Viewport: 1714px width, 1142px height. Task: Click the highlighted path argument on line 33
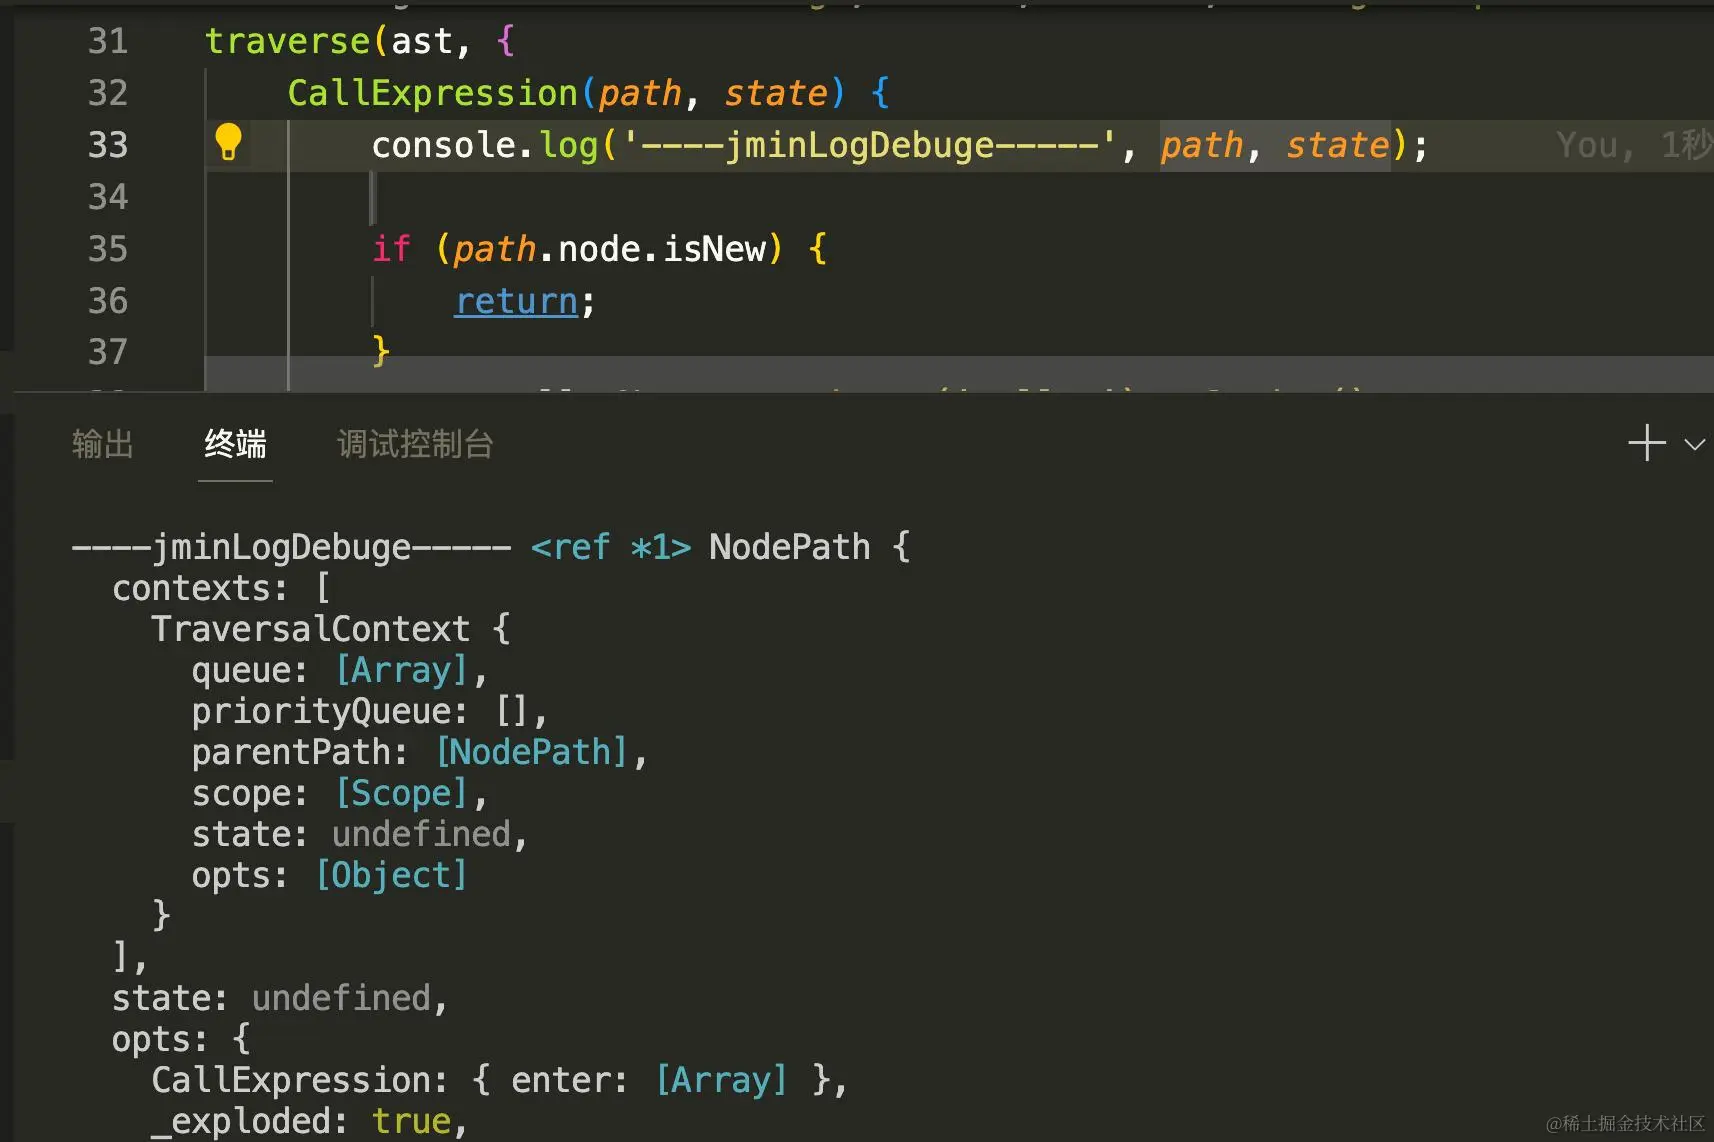tap(1201, 146)
